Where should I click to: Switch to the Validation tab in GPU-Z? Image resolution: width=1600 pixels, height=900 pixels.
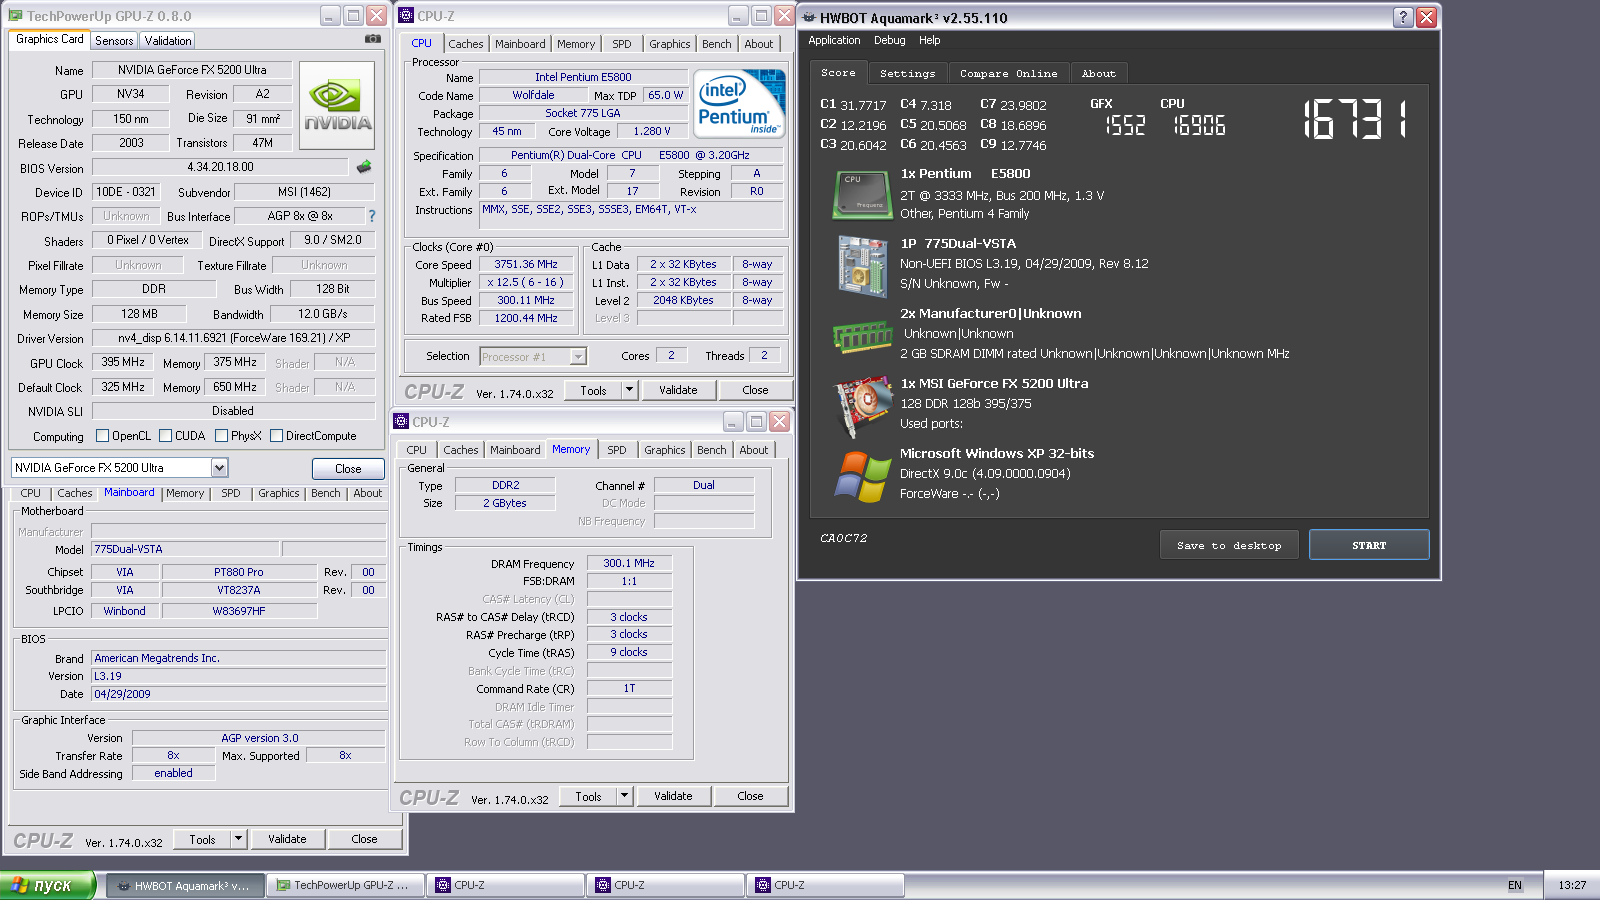click(x=168, y=41)
